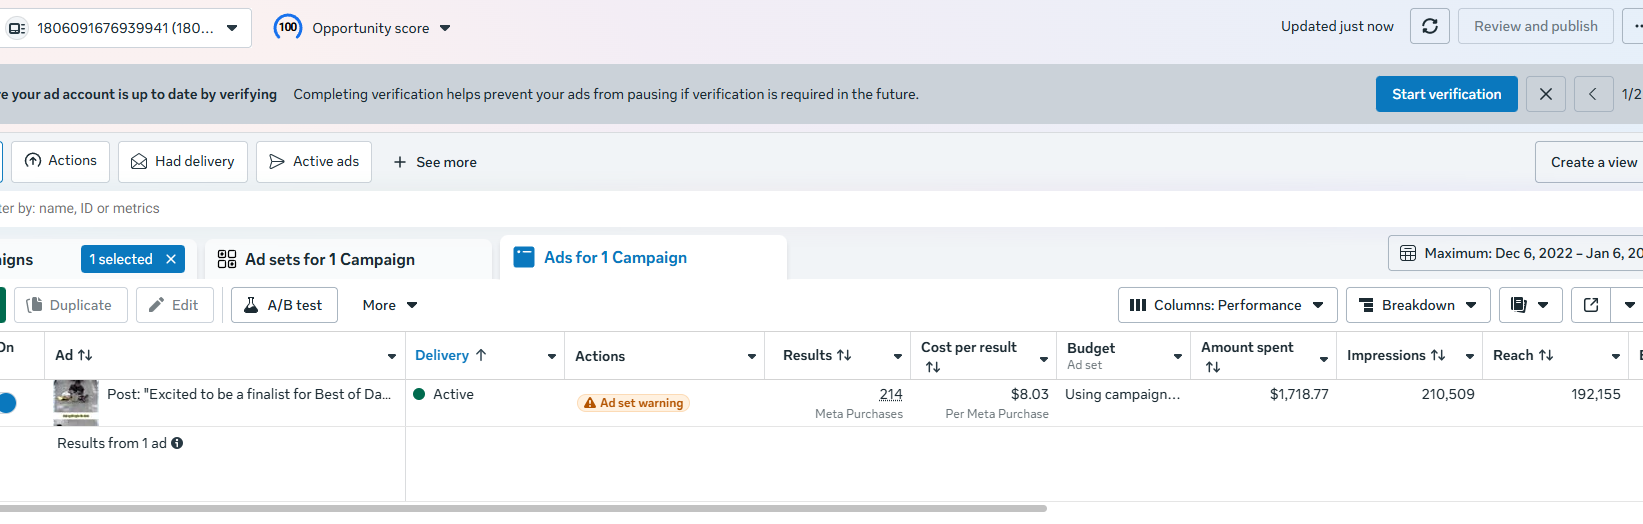Click the ad post thumbnail image
The width and height of the screenshot is (1643, 524).
76,398
